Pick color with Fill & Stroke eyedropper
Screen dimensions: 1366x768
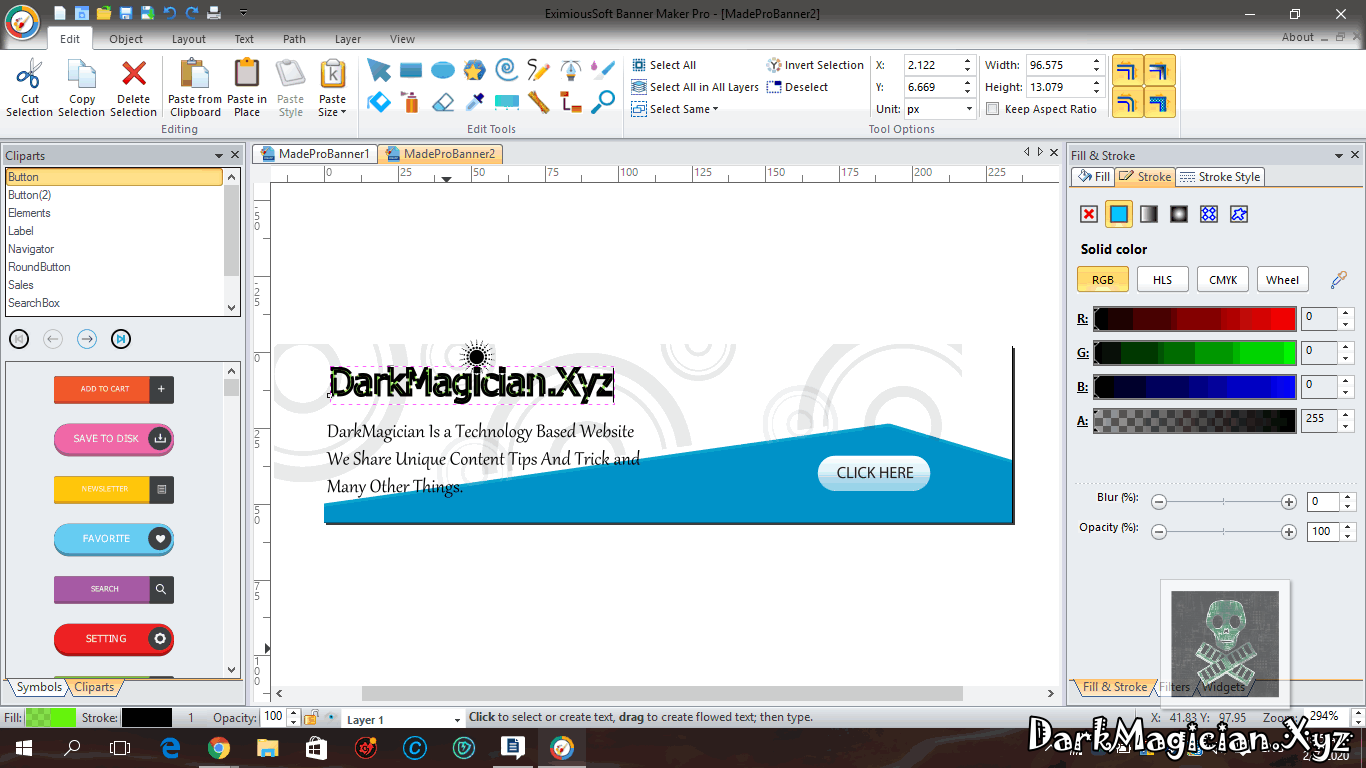[1337, 280]
